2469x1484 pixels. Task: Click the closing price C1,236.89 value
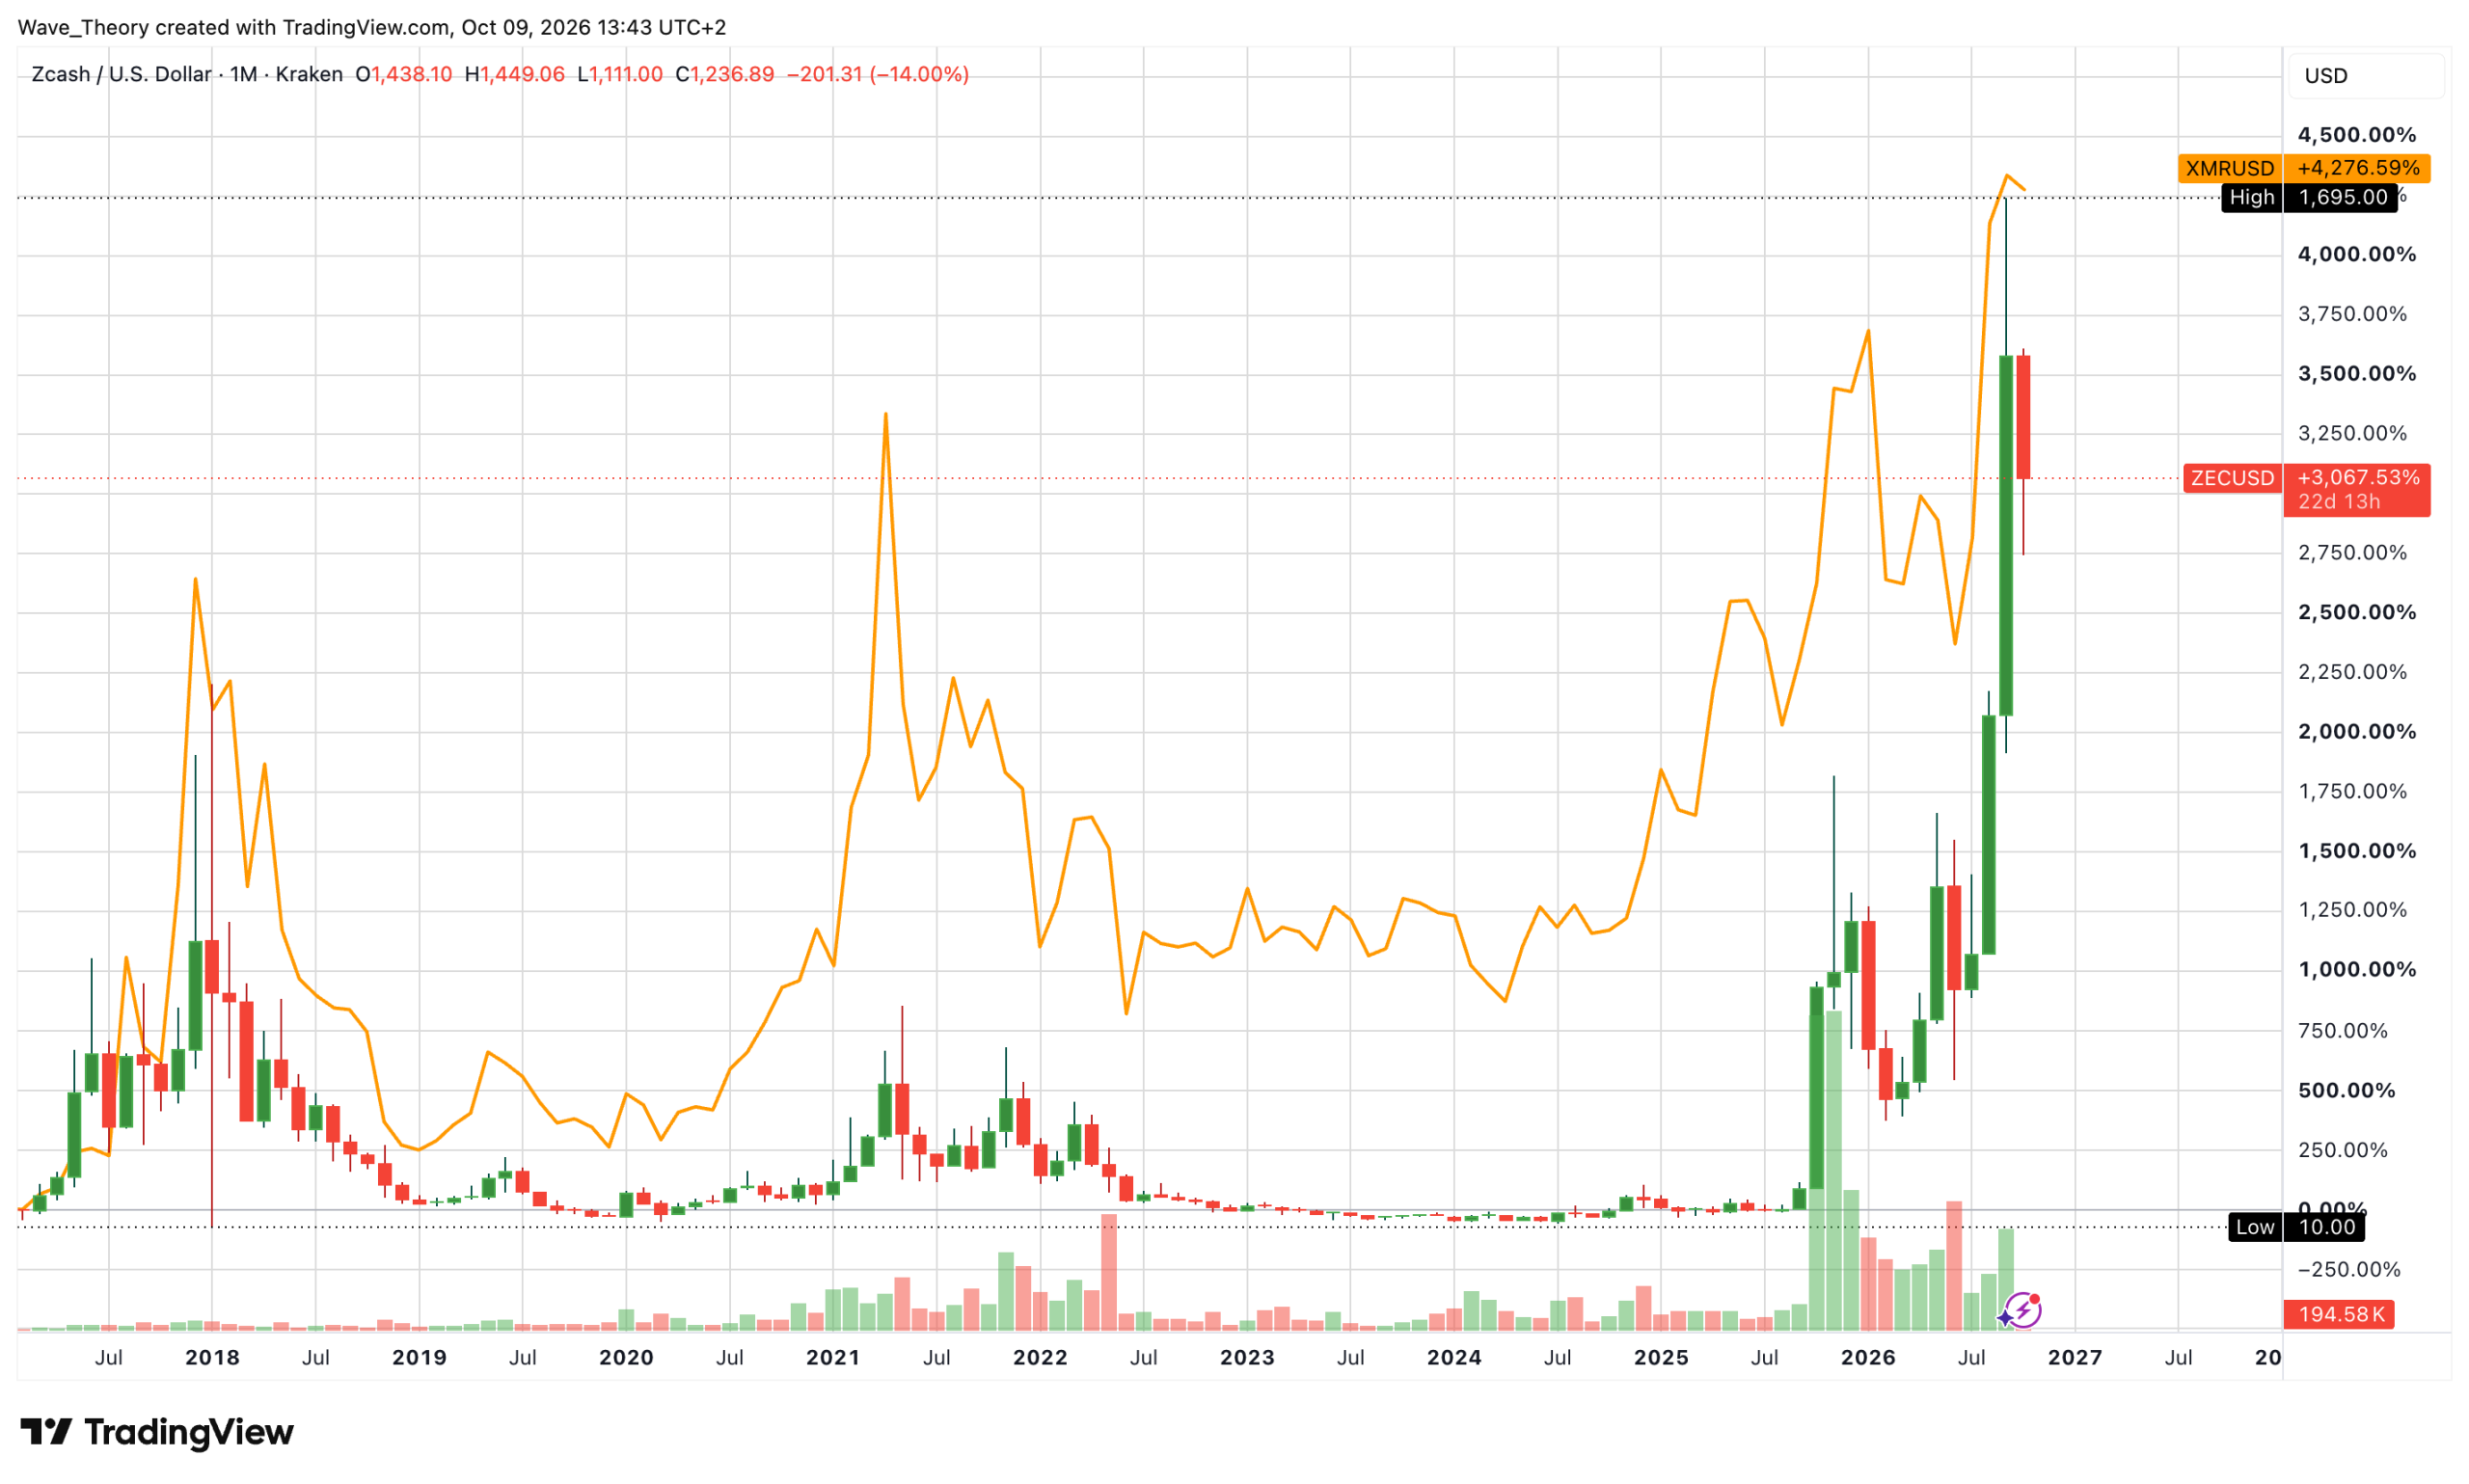pos(724,74)
